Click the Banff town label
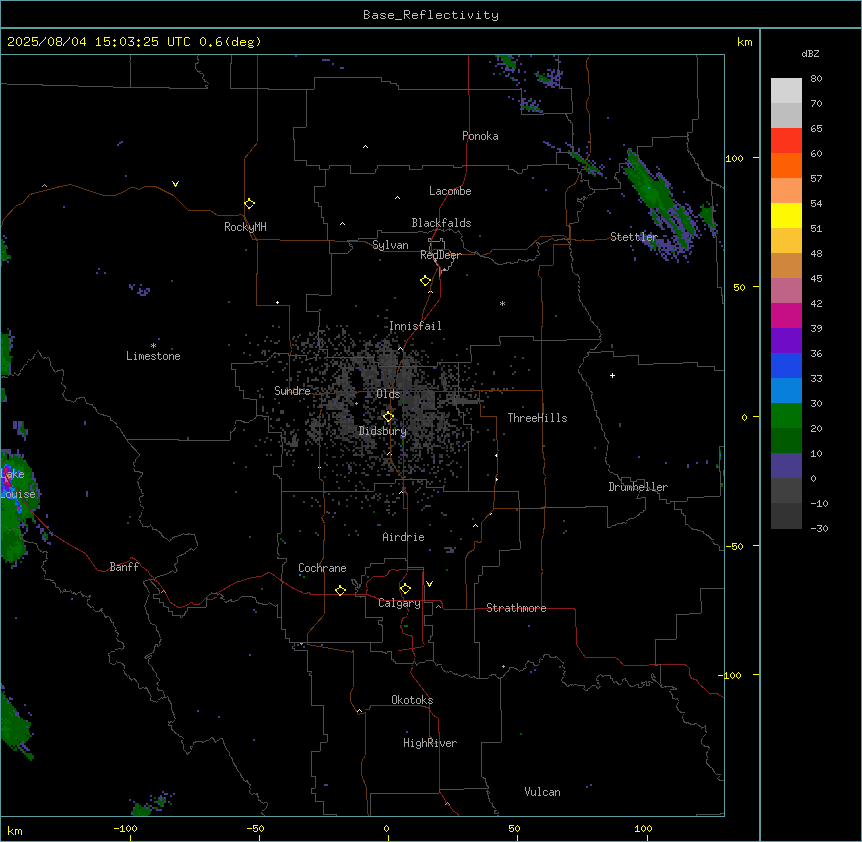This screenshot has height=842, width=862. point(124,567)
